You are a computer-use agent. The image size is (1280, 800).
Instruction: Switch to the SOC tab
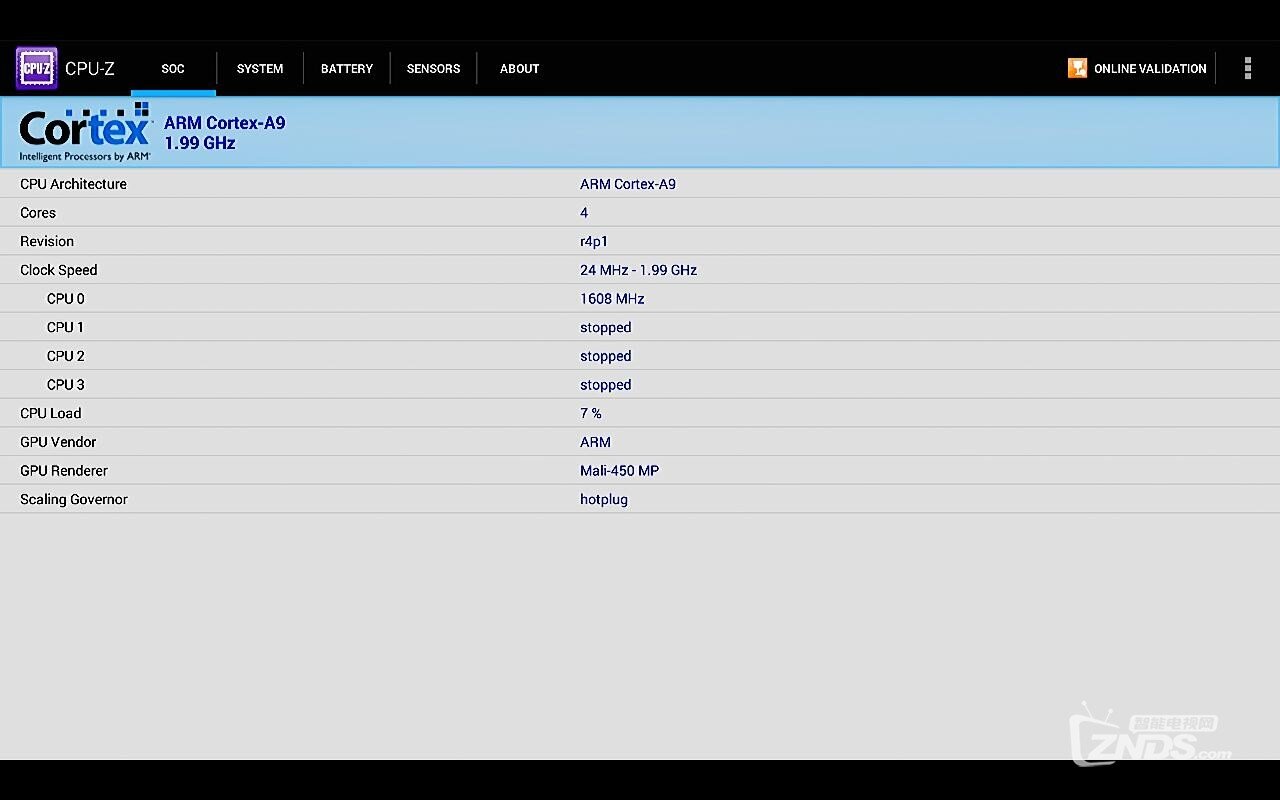point(173,69)
